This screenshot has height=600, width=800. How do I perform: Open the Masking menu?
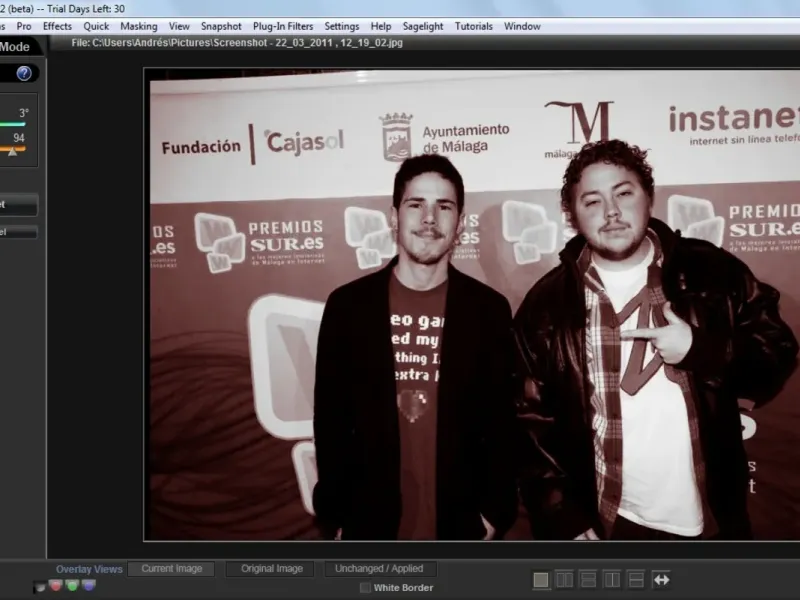click(139, 27)
